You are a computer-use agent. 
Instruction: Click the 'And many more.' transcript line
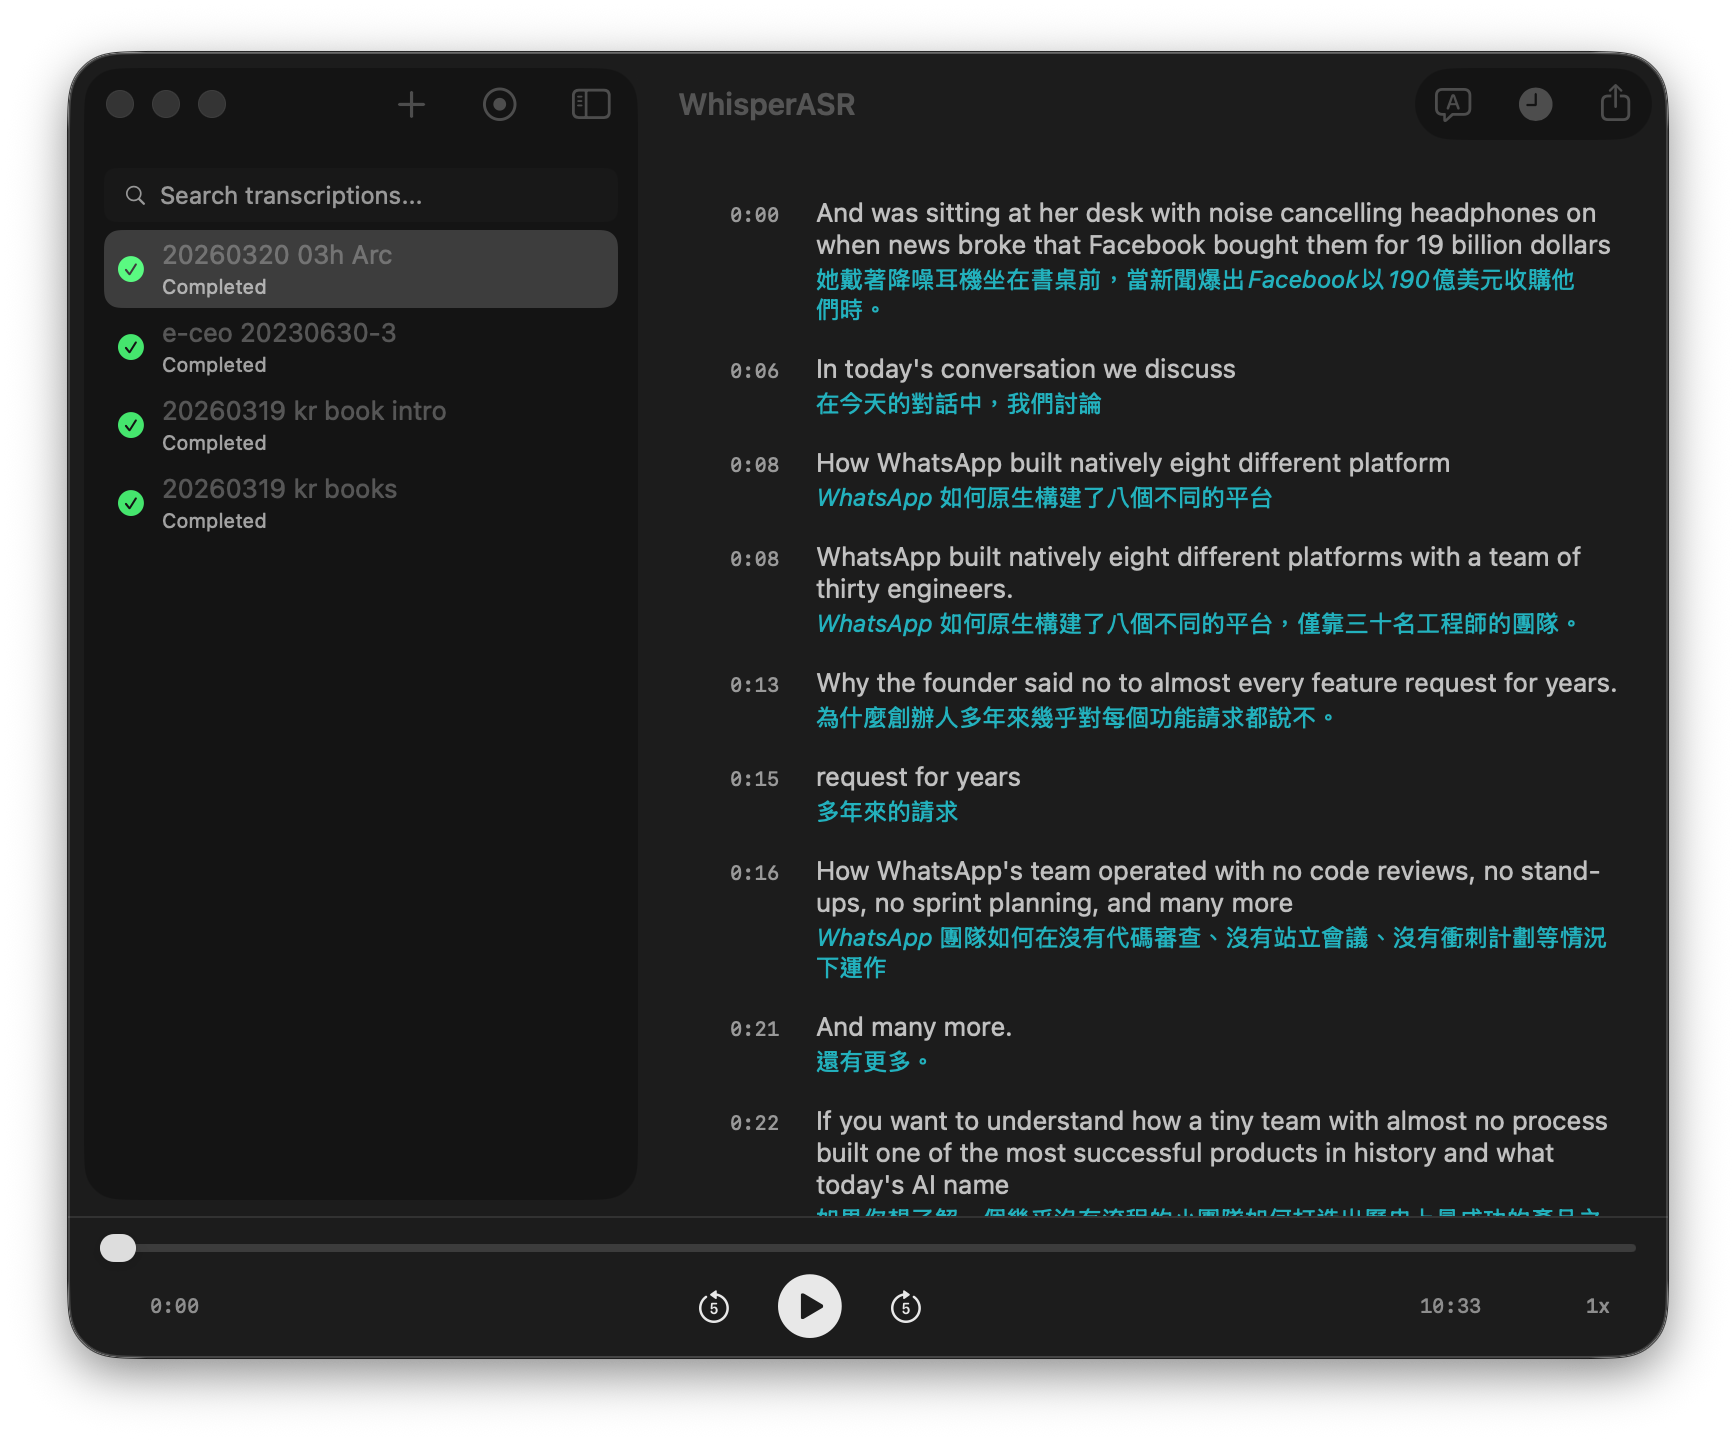point(913,1027)
